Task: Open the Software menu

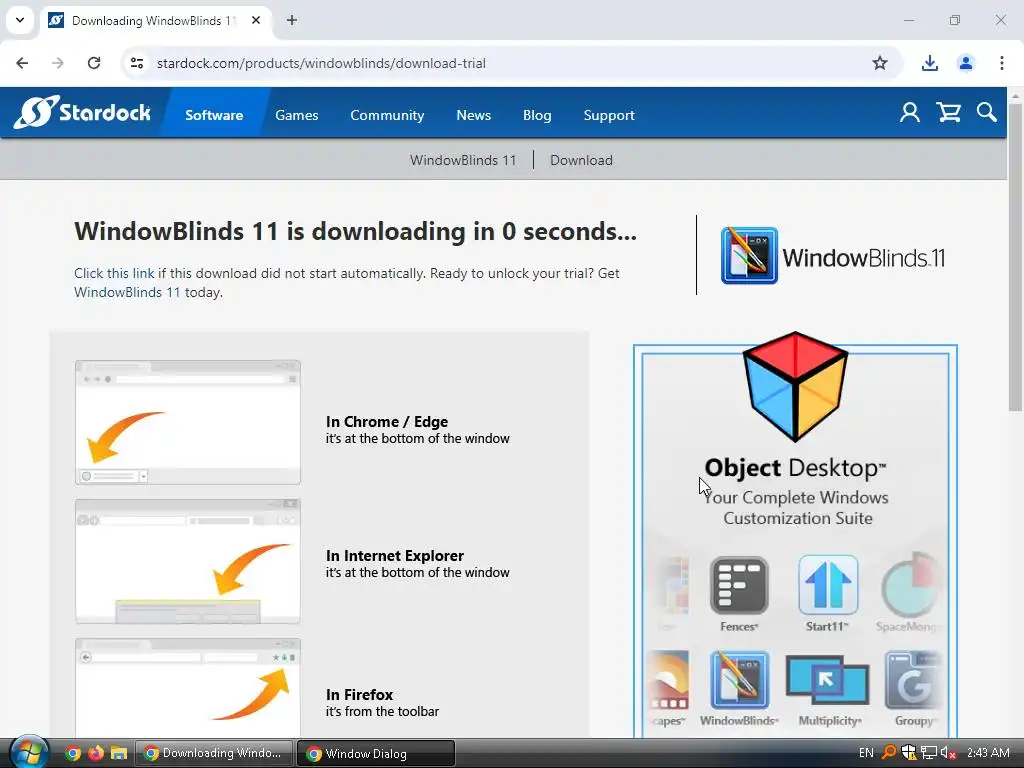Action: [214, 115]
